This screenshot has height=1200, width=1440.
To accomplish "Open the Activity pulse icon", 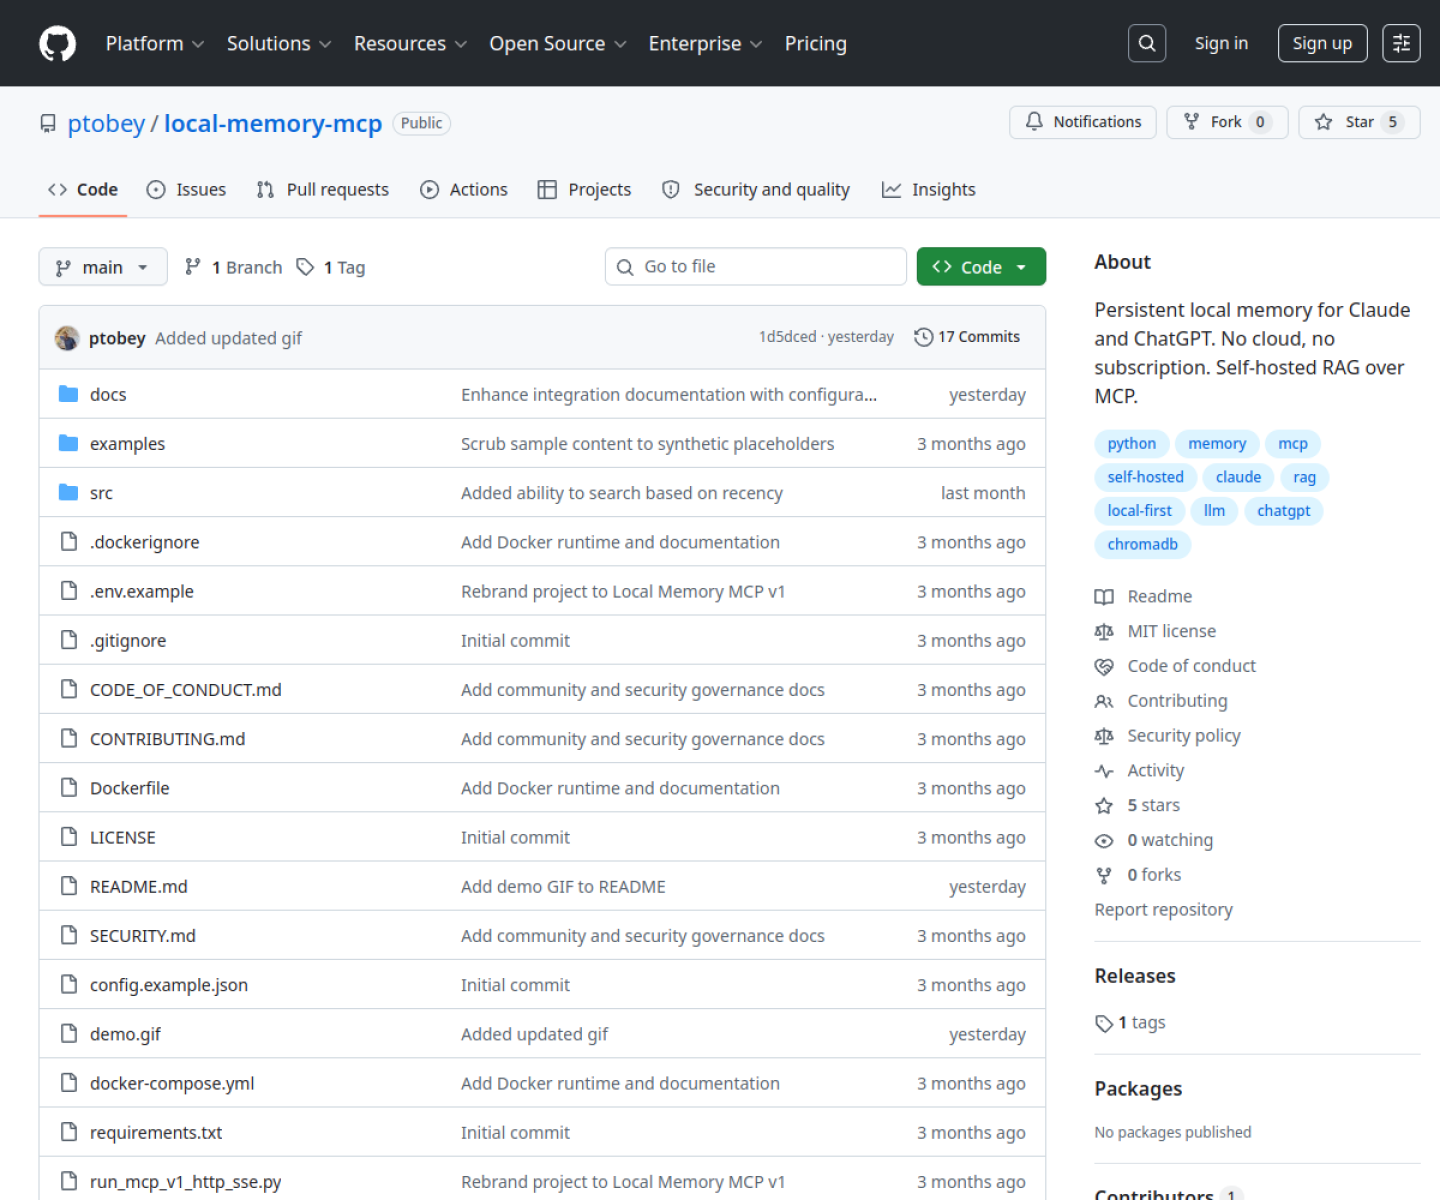I will click(x=1104, y=771).
